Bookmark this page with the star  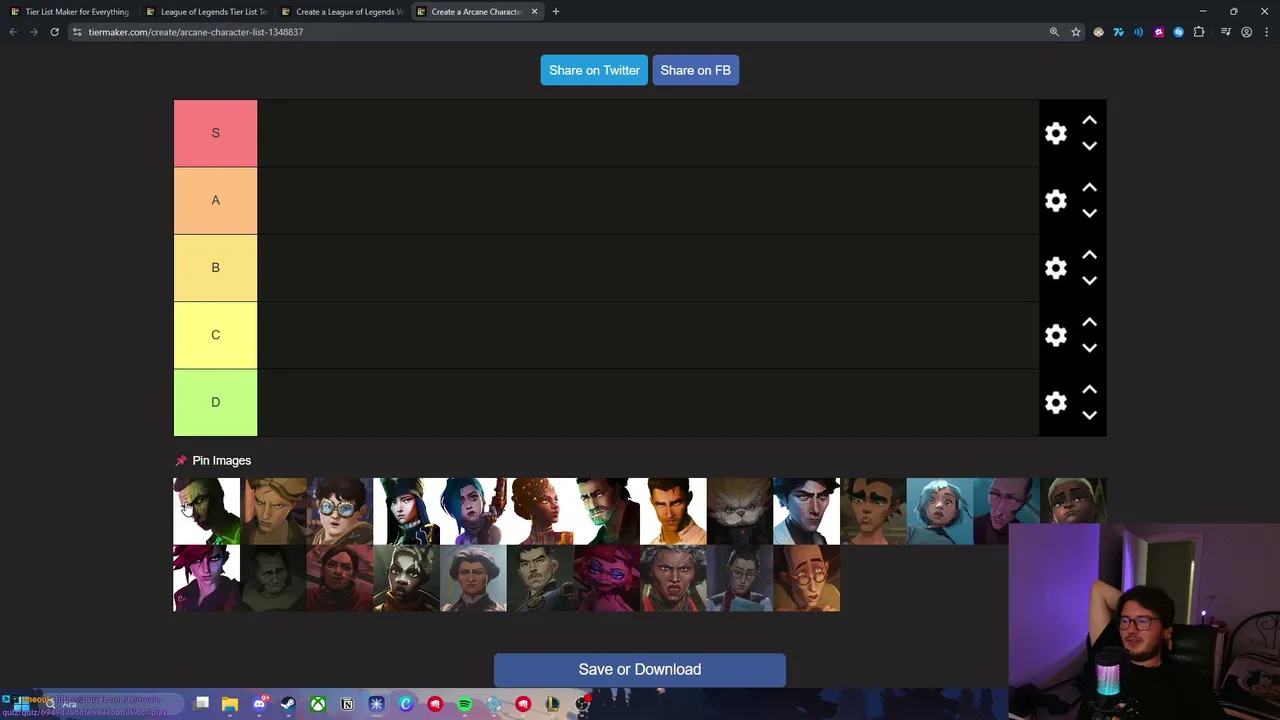click(x=1076, y=32)
